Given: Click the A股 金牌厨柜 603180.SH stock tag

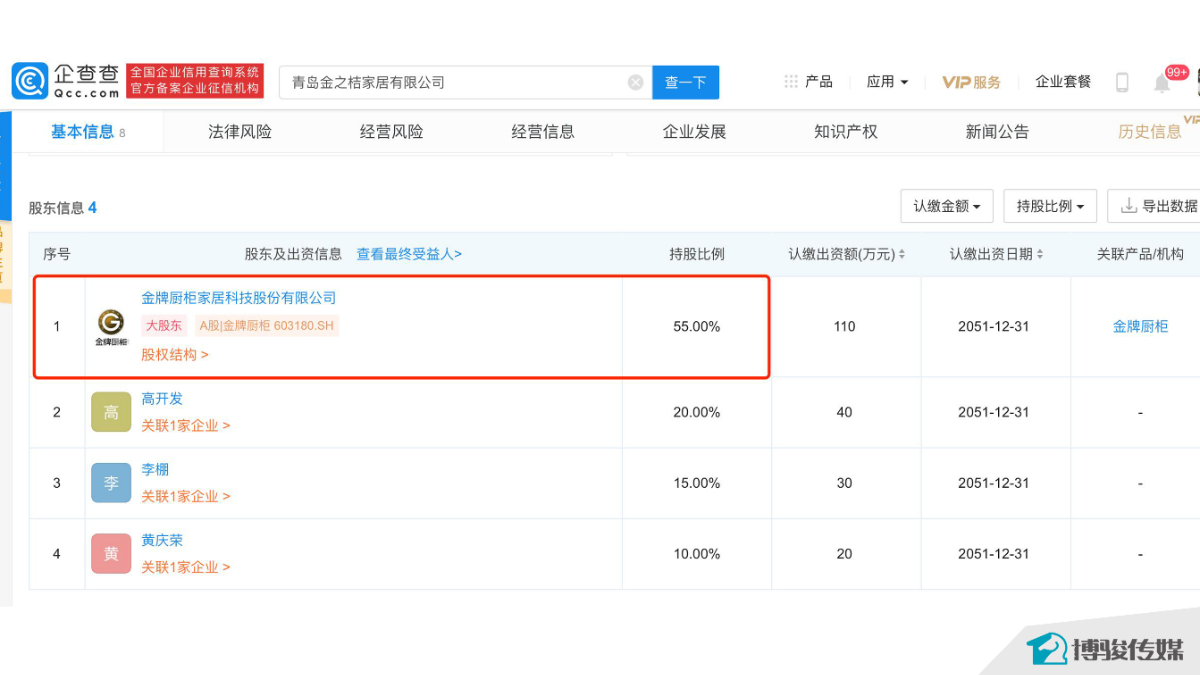Looking at the screenshot, I should (x=267, y=325).
